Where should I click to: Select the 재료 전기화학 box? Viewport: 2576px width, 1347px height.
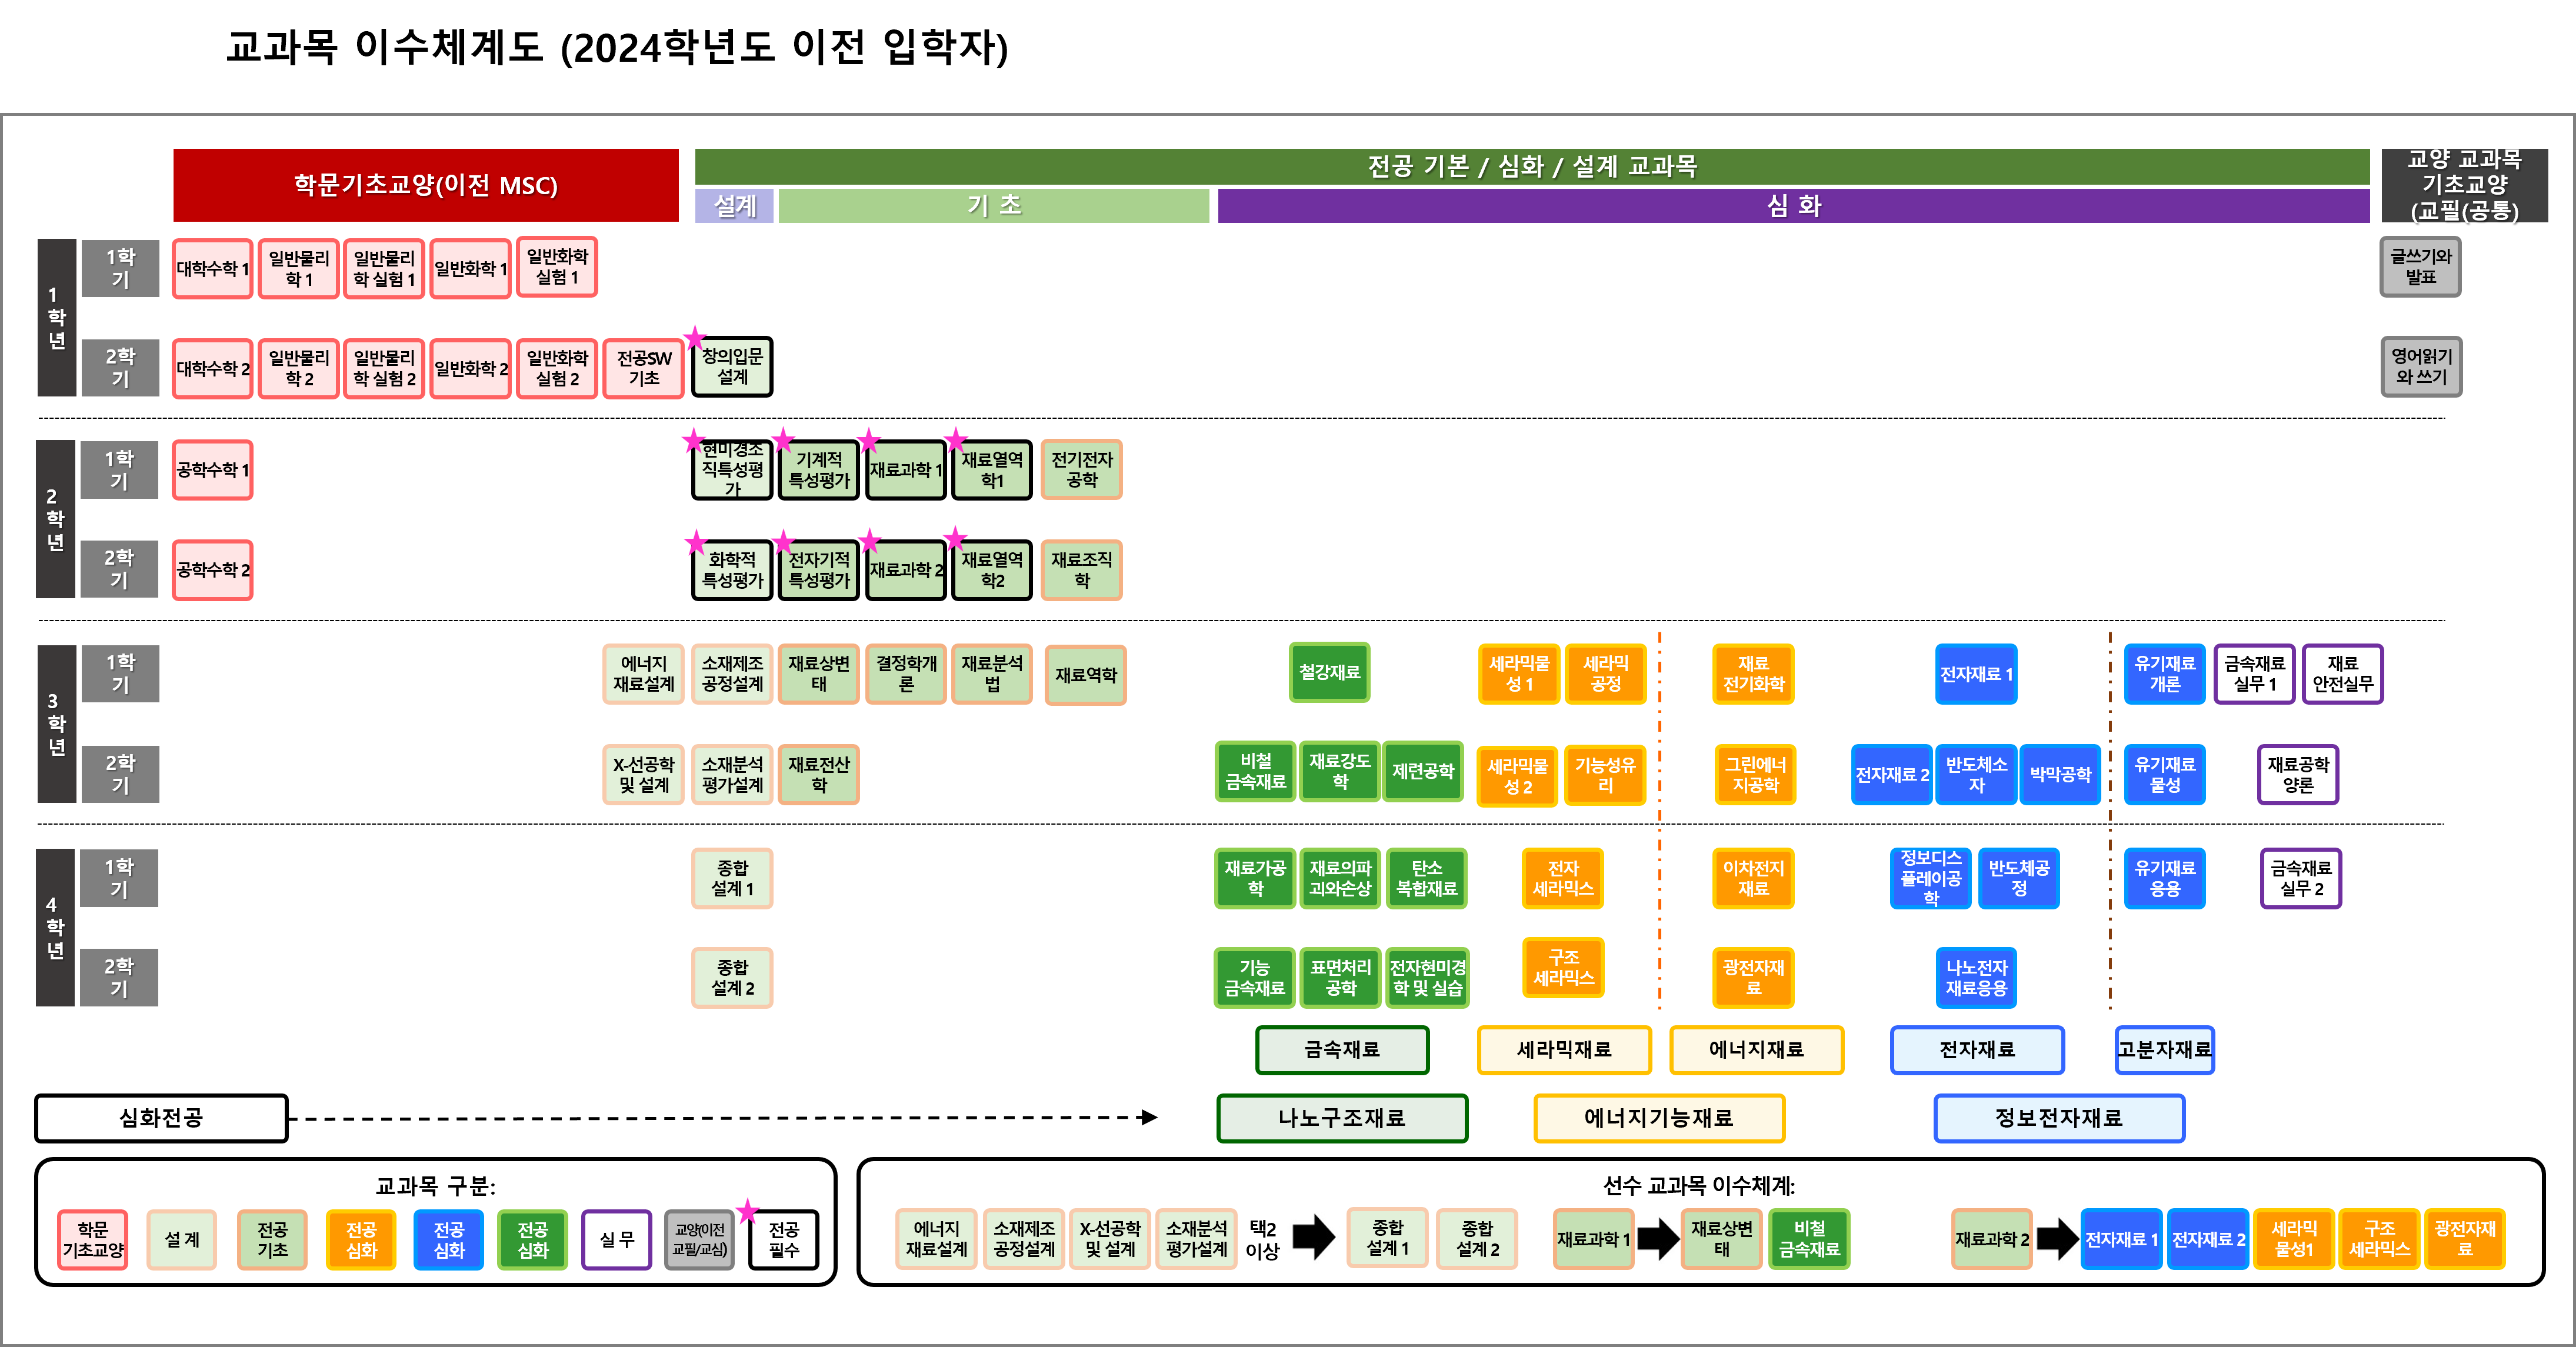[x=1753, y=674]
